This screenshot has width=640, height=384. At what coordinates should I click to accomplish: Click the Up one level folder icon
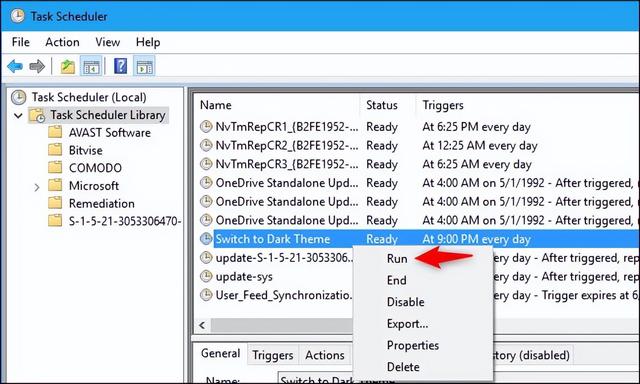pyautogui.click(x=68, y=66)
